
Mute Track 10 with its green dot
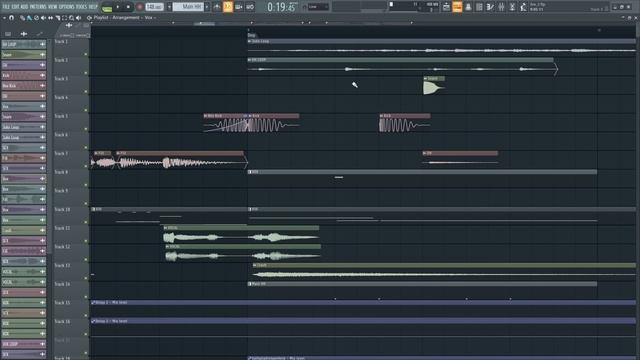click(x=86, y=222)
